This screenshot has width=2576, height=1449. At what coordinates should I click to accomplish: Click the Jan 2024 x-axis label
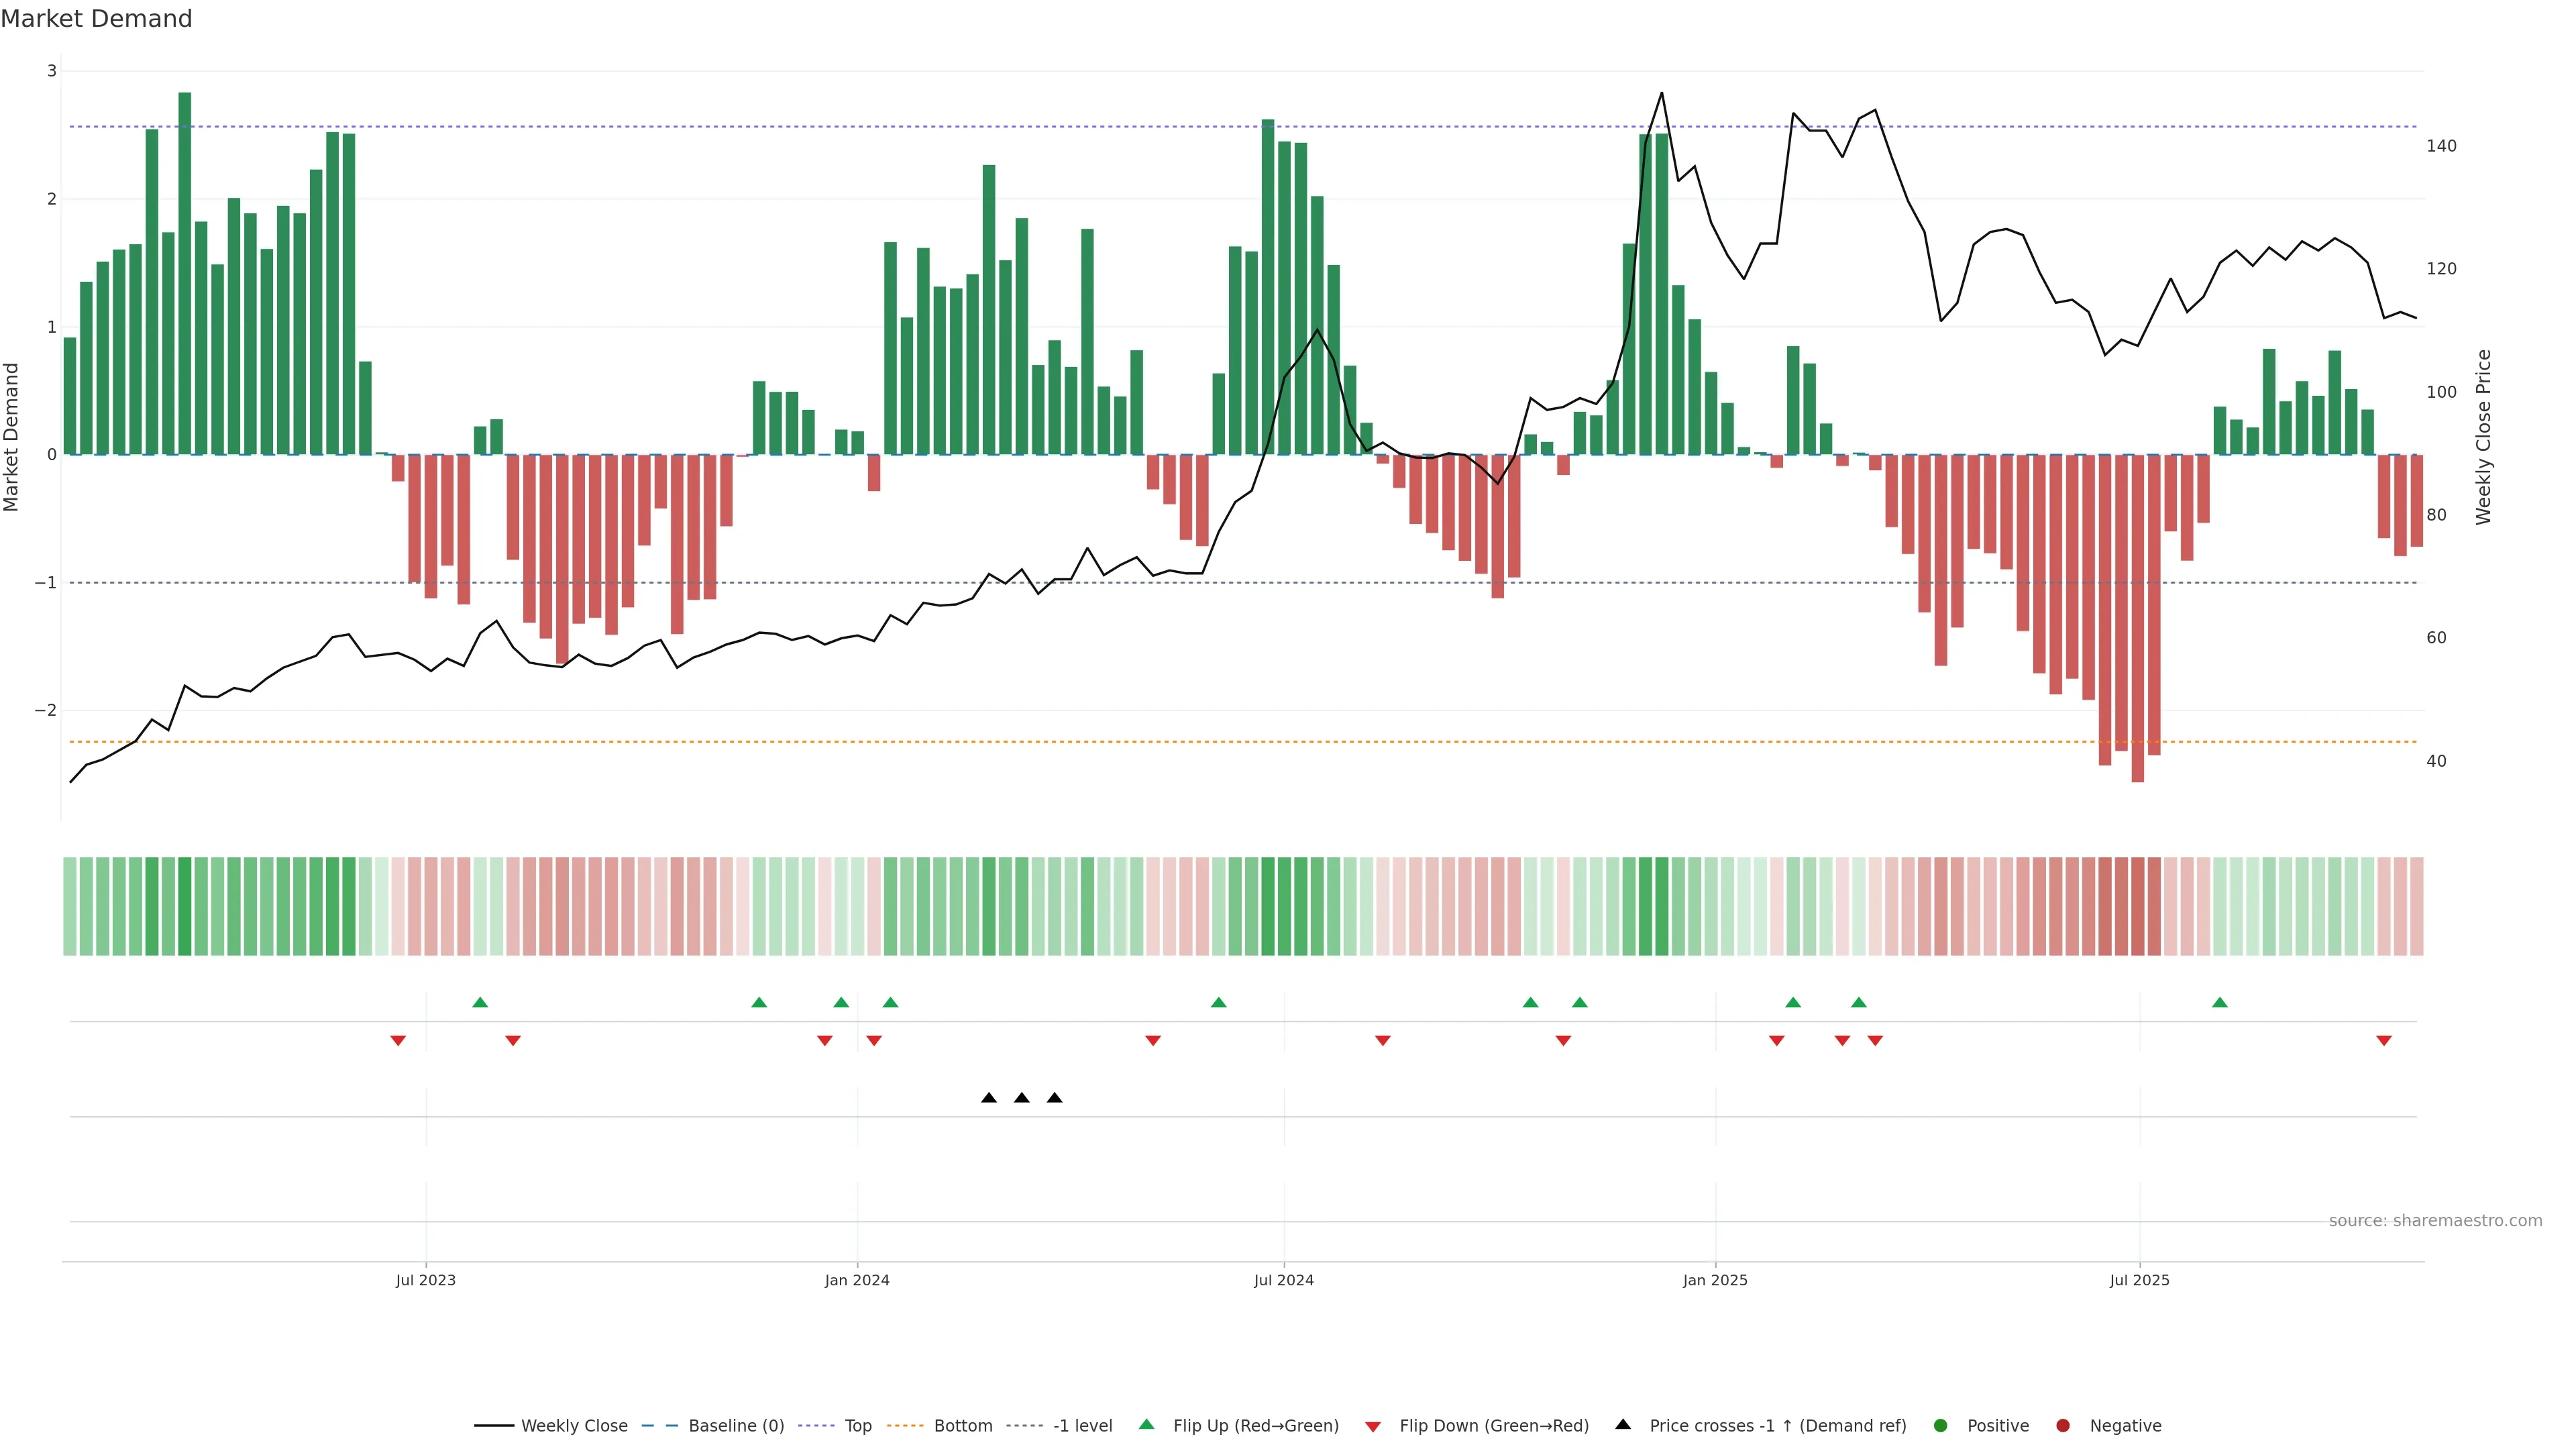tap(857, 1280)
